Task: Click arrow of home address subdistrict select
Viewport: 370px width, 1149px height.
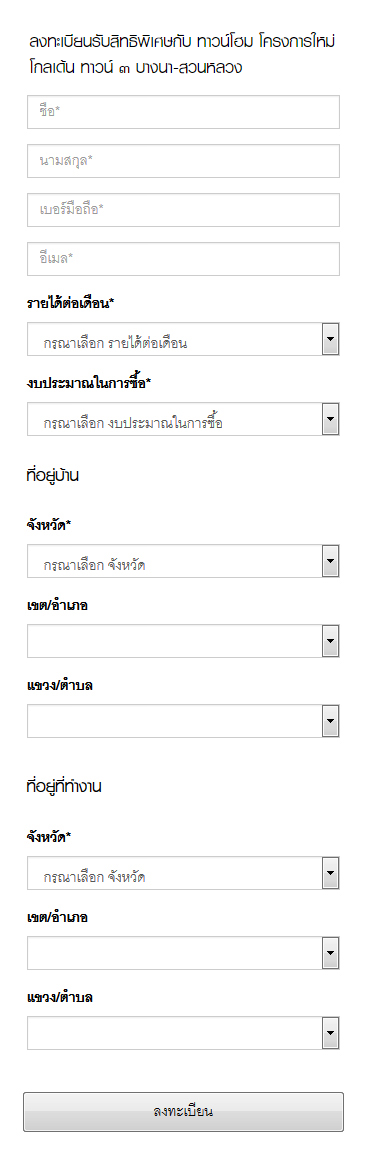Action: pos(330,721)
